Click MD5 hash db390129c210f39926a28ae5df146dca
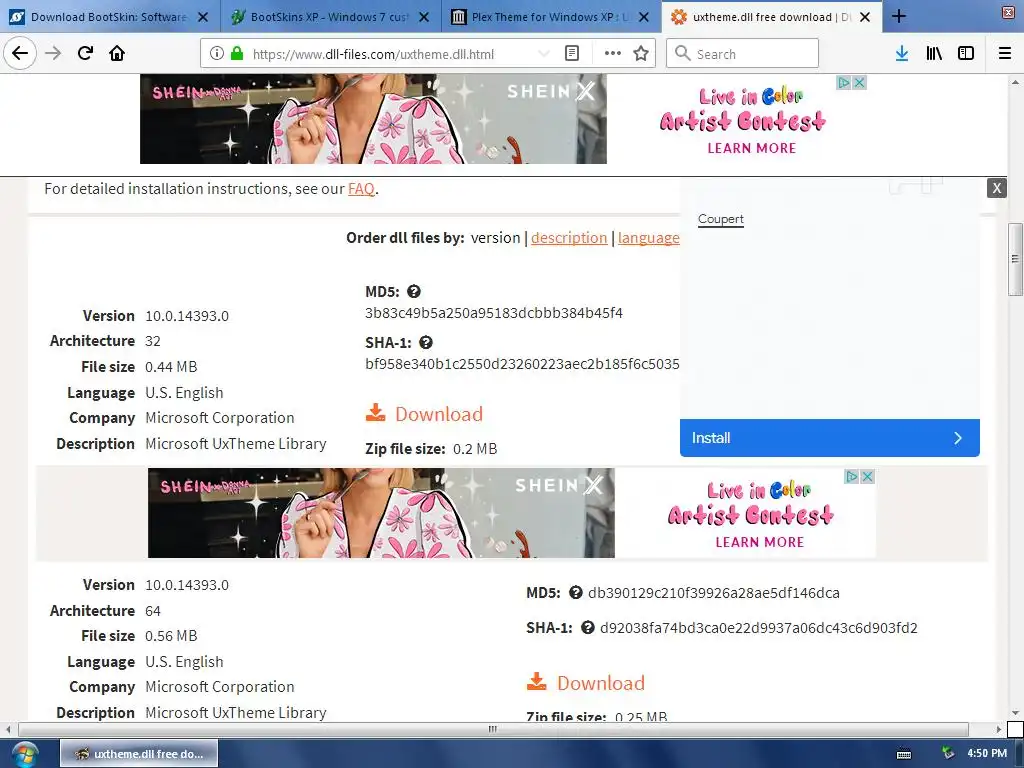1024x768 pixels. [714, 592]
